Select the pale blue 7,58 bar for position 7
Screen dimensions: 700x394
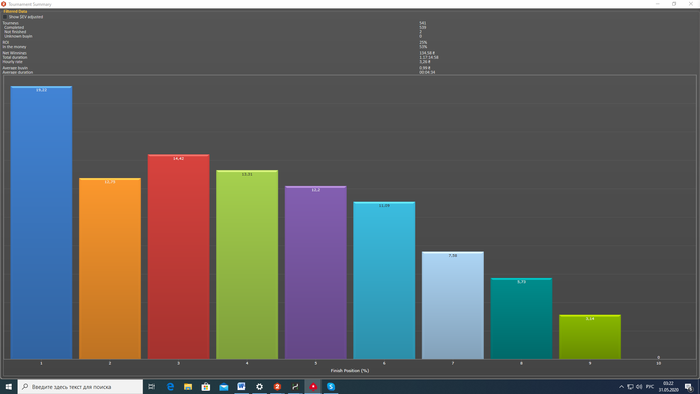[453, 305]
